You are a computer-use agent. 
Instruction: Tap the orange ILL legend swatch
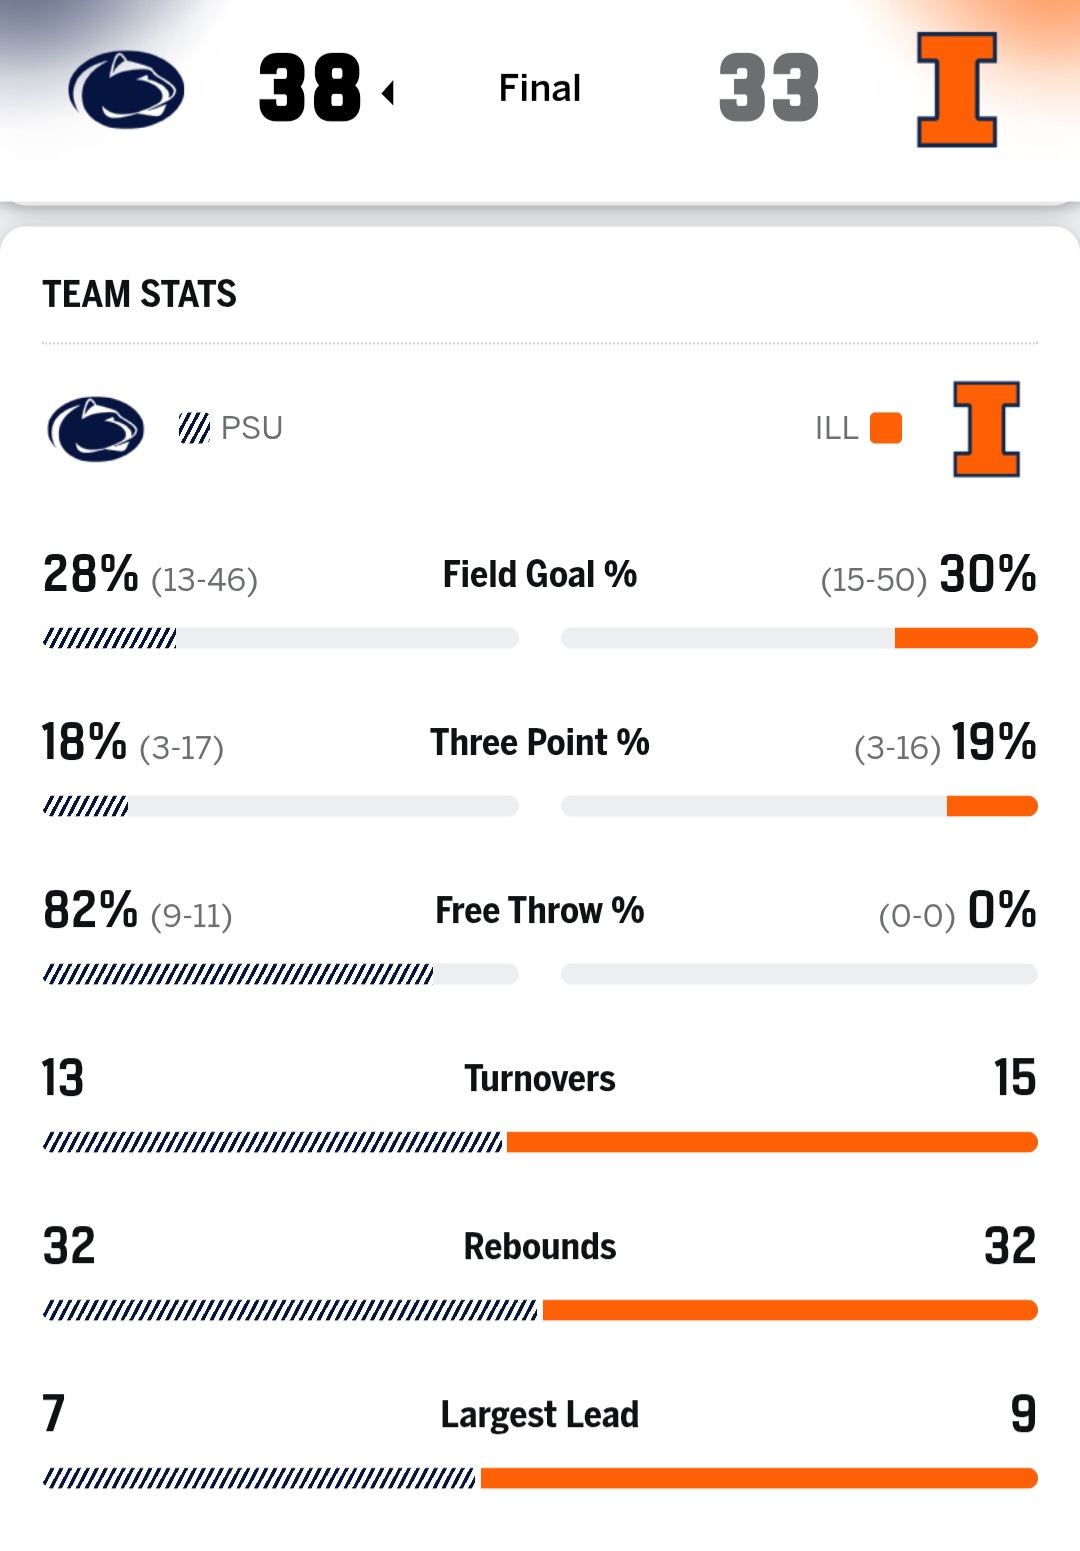pyautogui.click(x=886, y=428)
